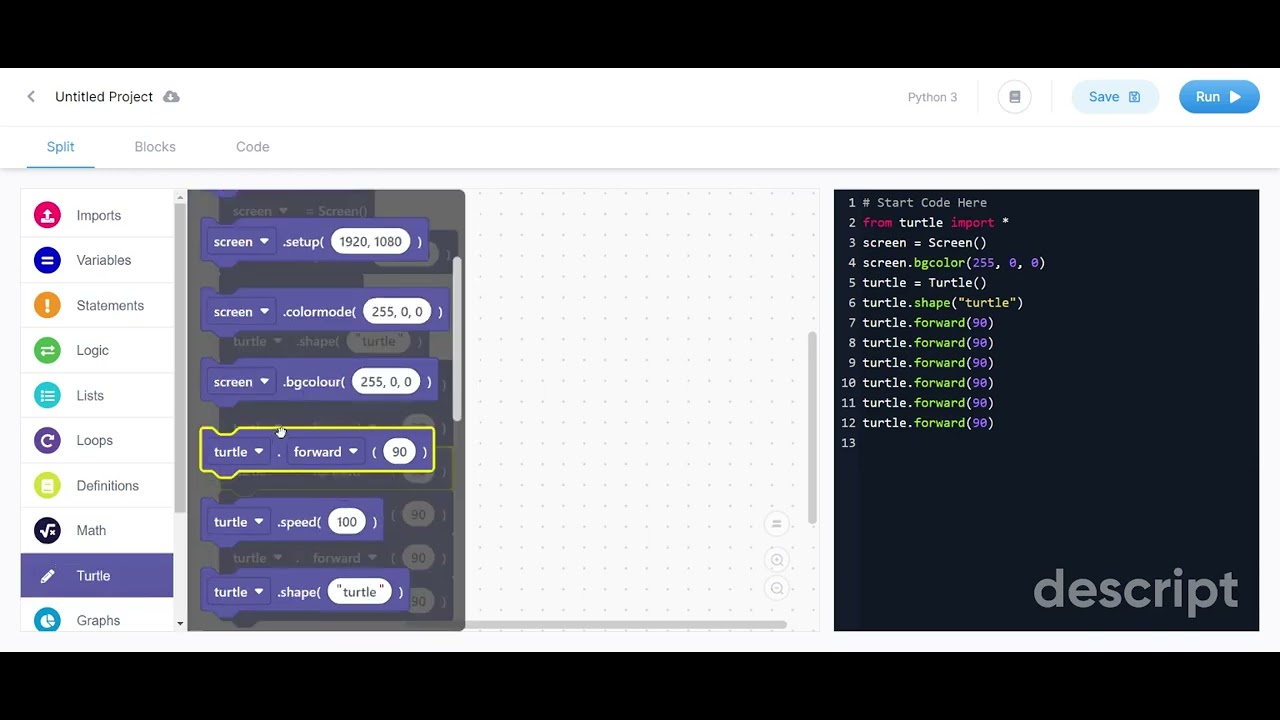The width and height of the screenshot is (1280, 720).
Task: Switch to the Blocks view tab
Action: coord(155,147)
